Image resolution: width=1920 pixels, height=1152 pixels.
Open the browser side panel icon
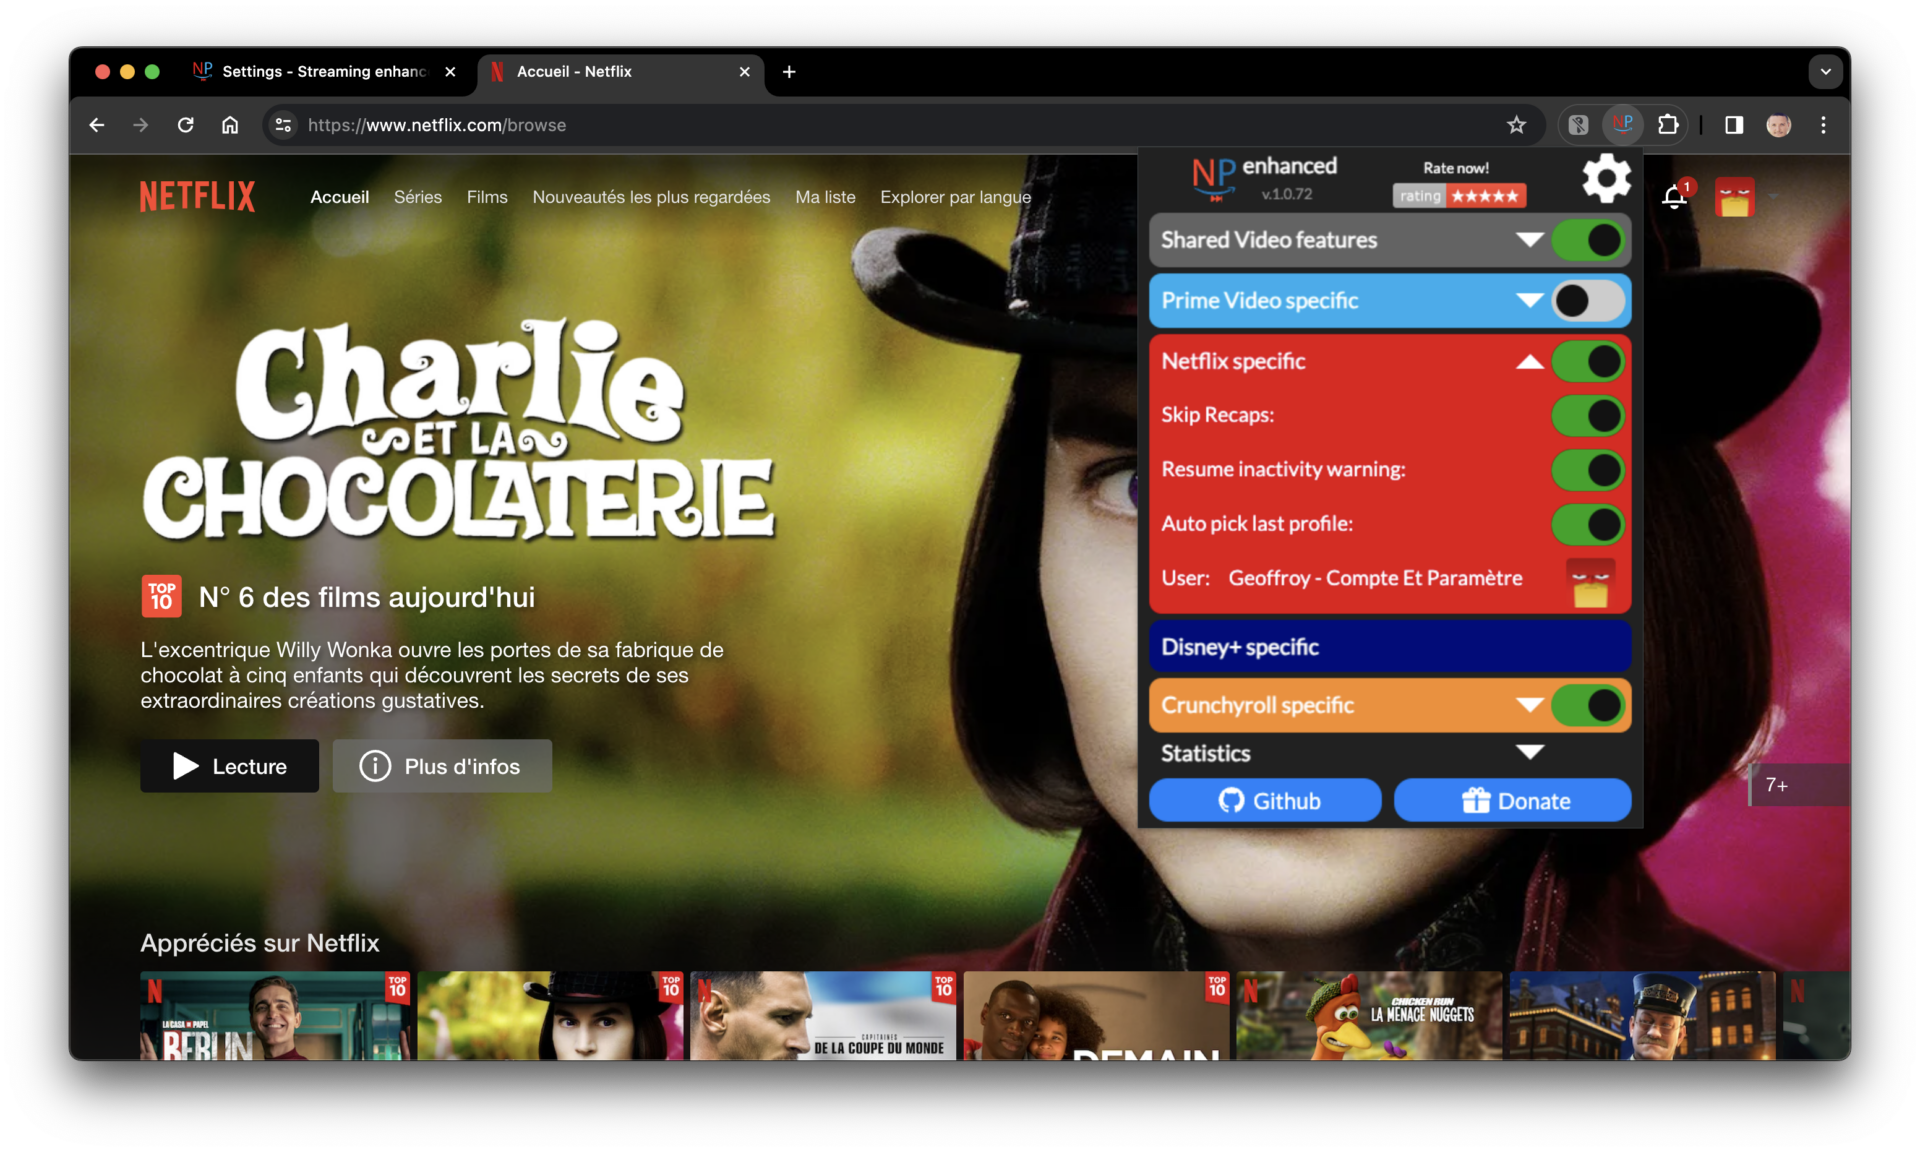click(1733, 125)
